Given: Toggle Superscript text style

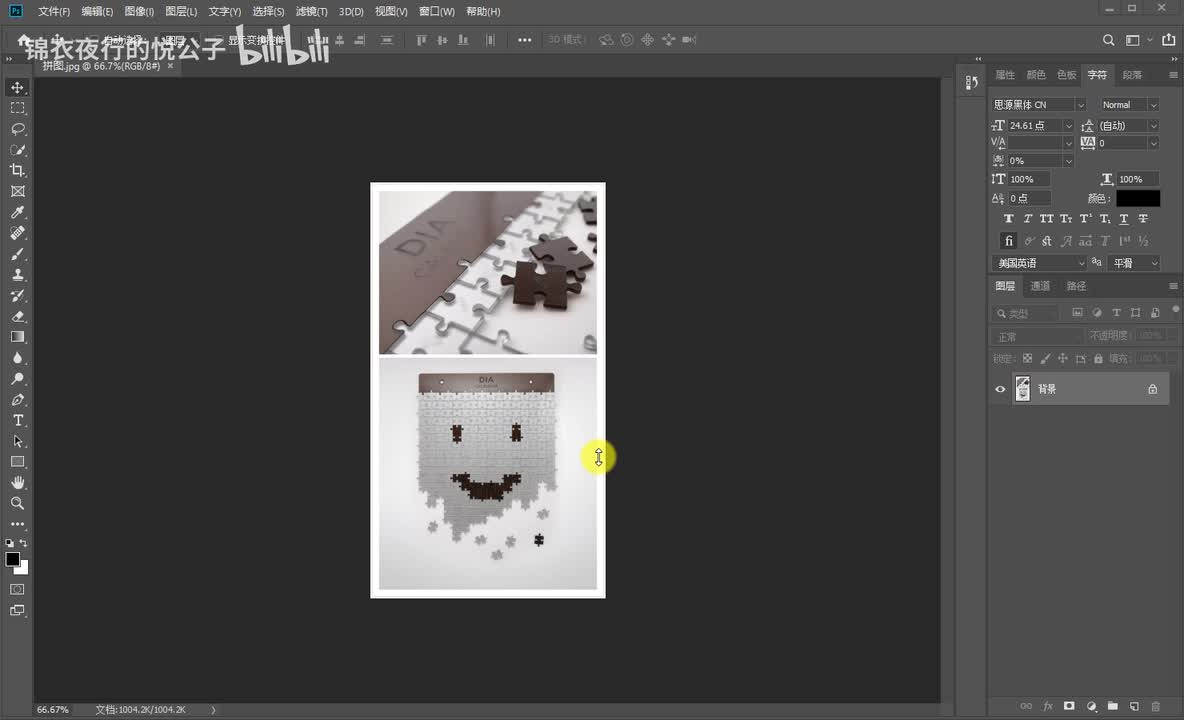Looking at the screenshot, I should (x=1085, y=219).
